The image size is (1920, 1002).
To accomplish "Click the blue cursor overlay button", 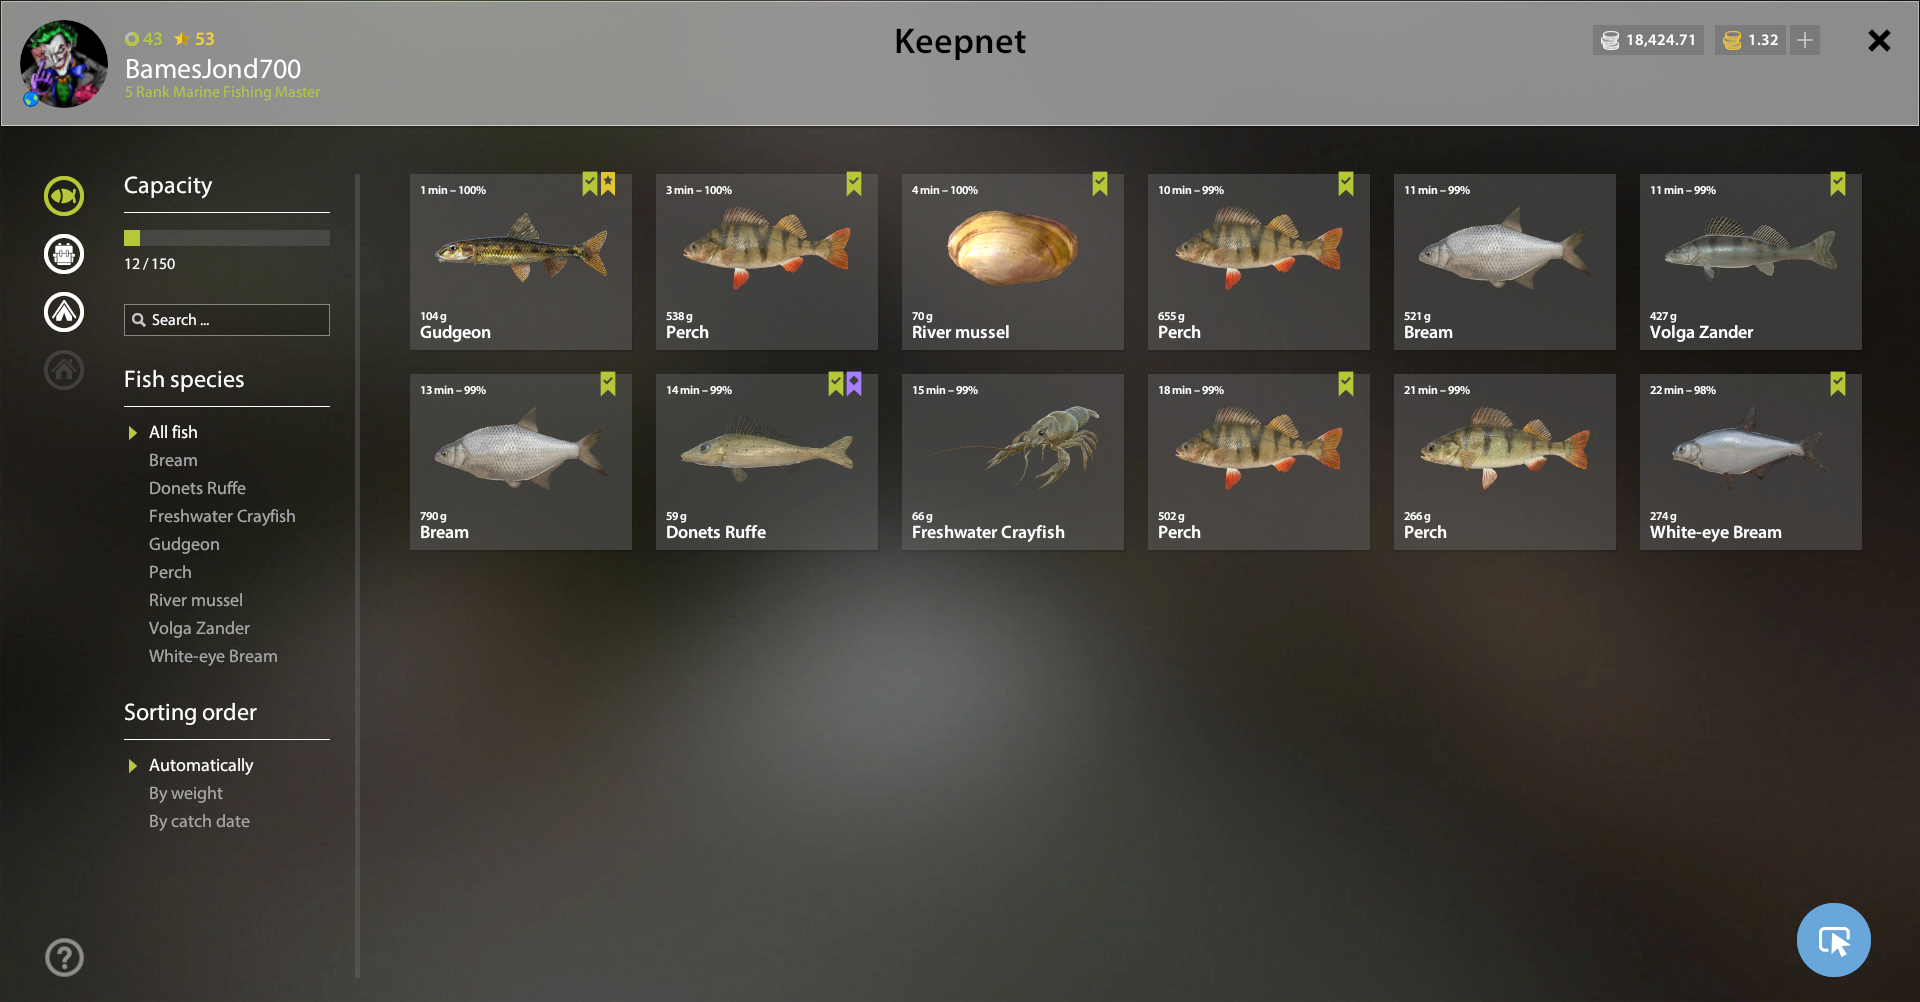I will click(x=1834, y=940).
